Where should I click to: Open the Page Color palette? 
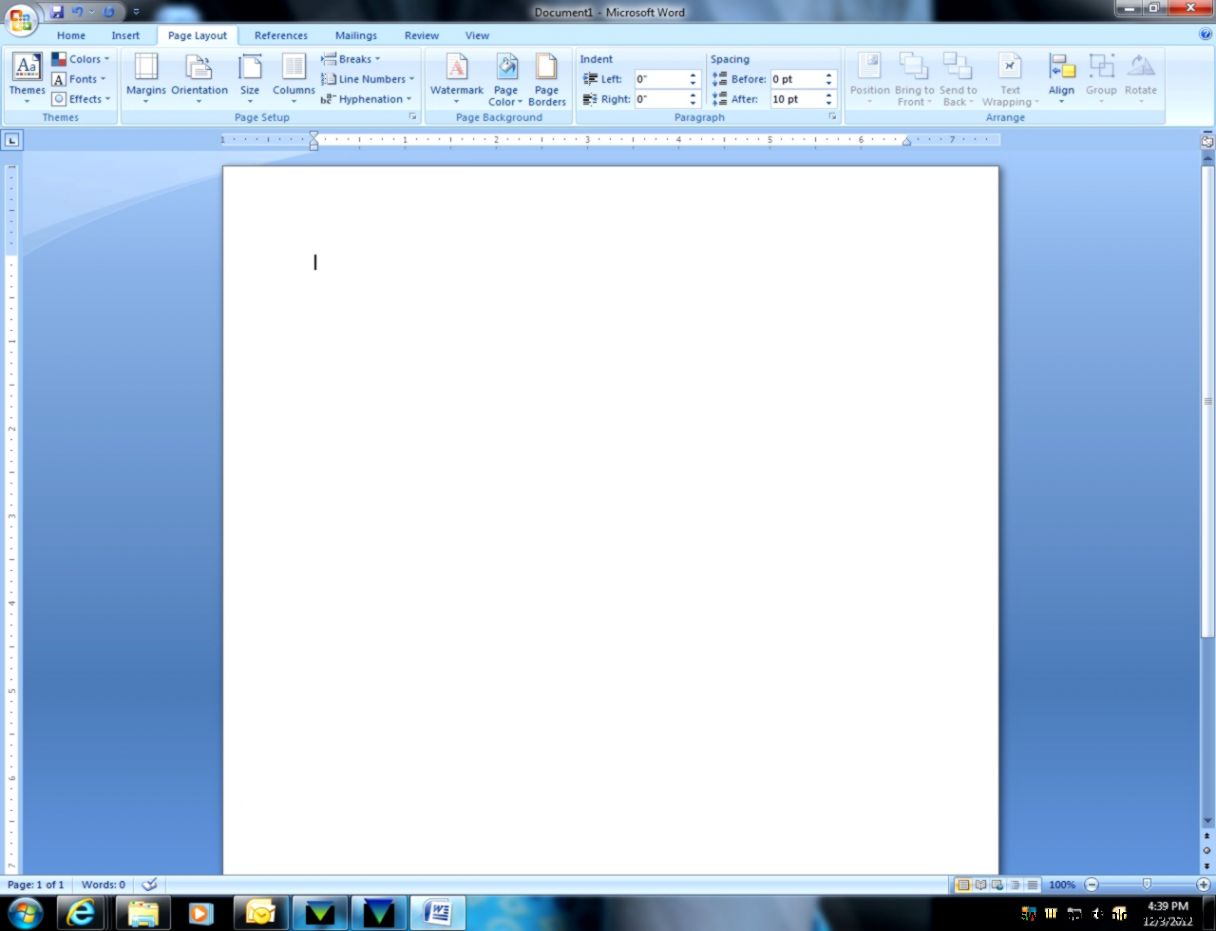tap(506, 78)
